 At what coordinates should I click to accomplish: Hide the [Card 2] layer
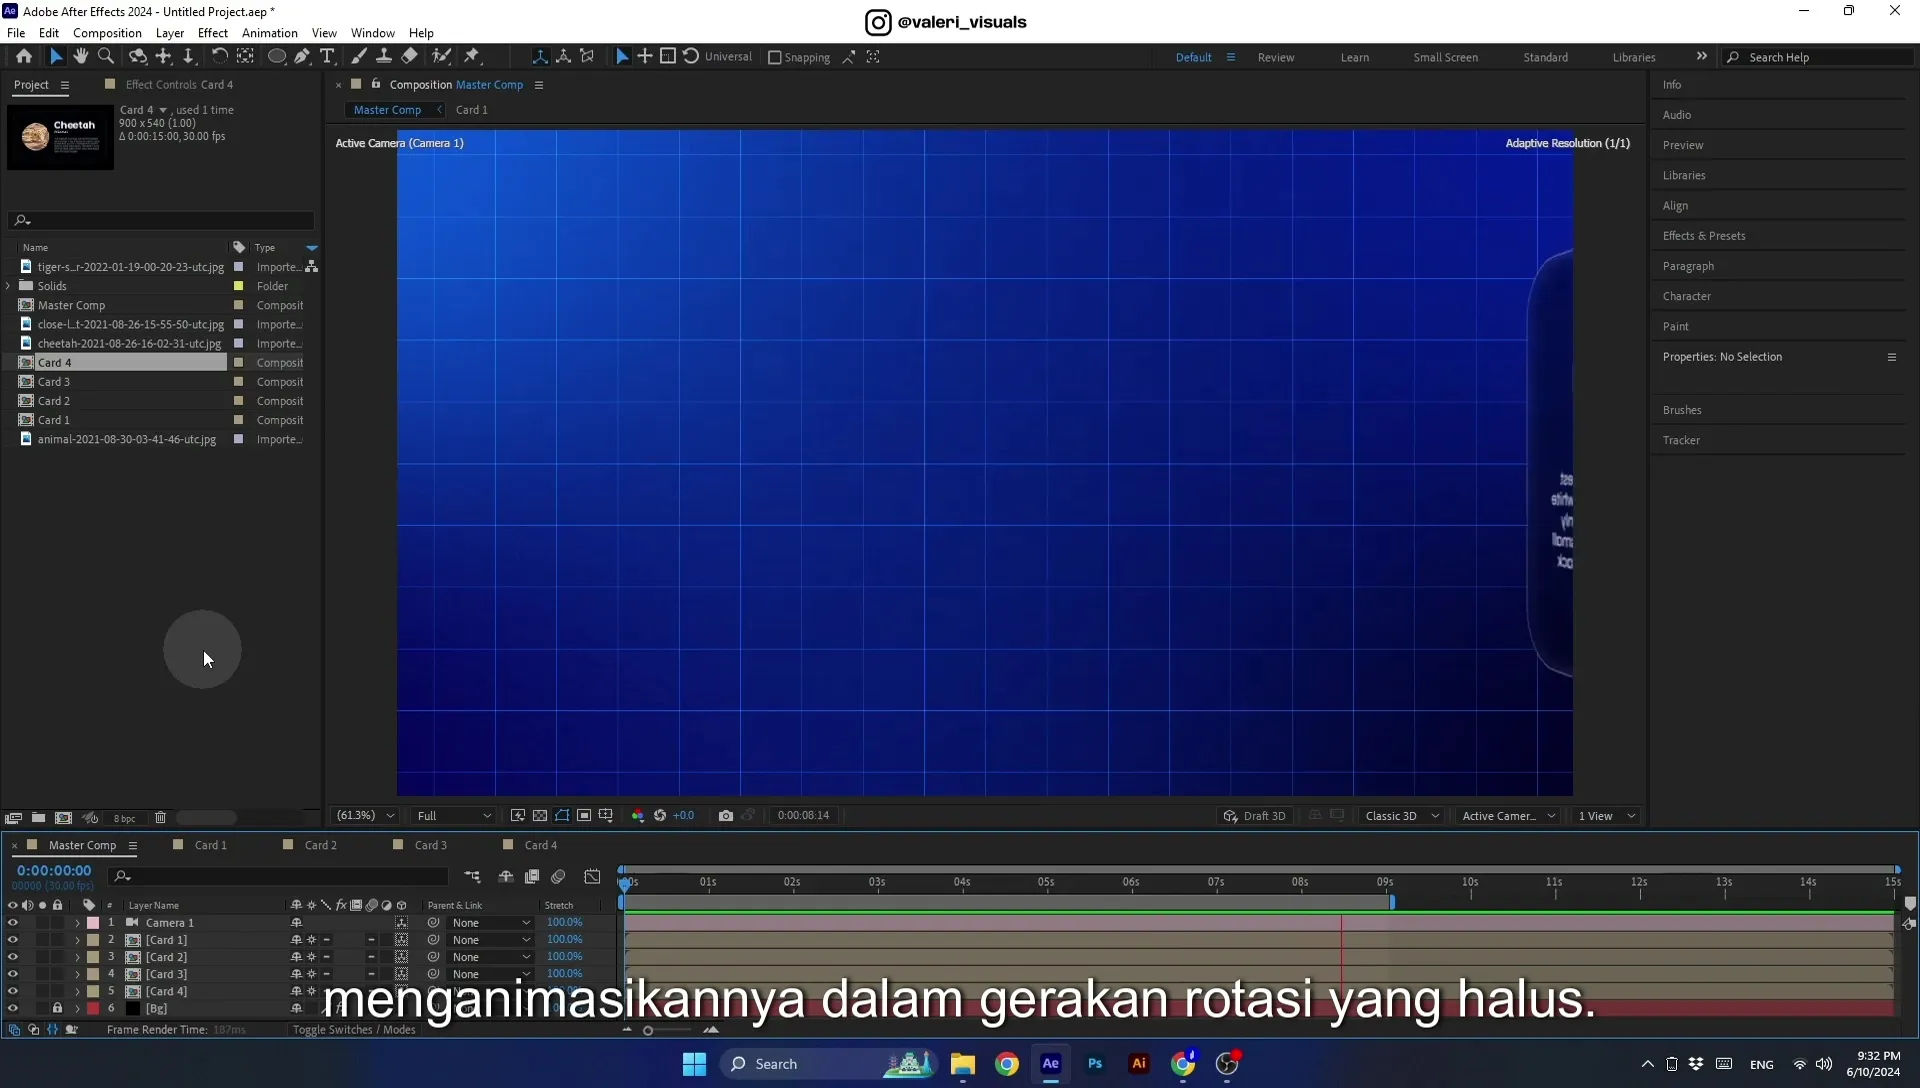click(13, 957)
